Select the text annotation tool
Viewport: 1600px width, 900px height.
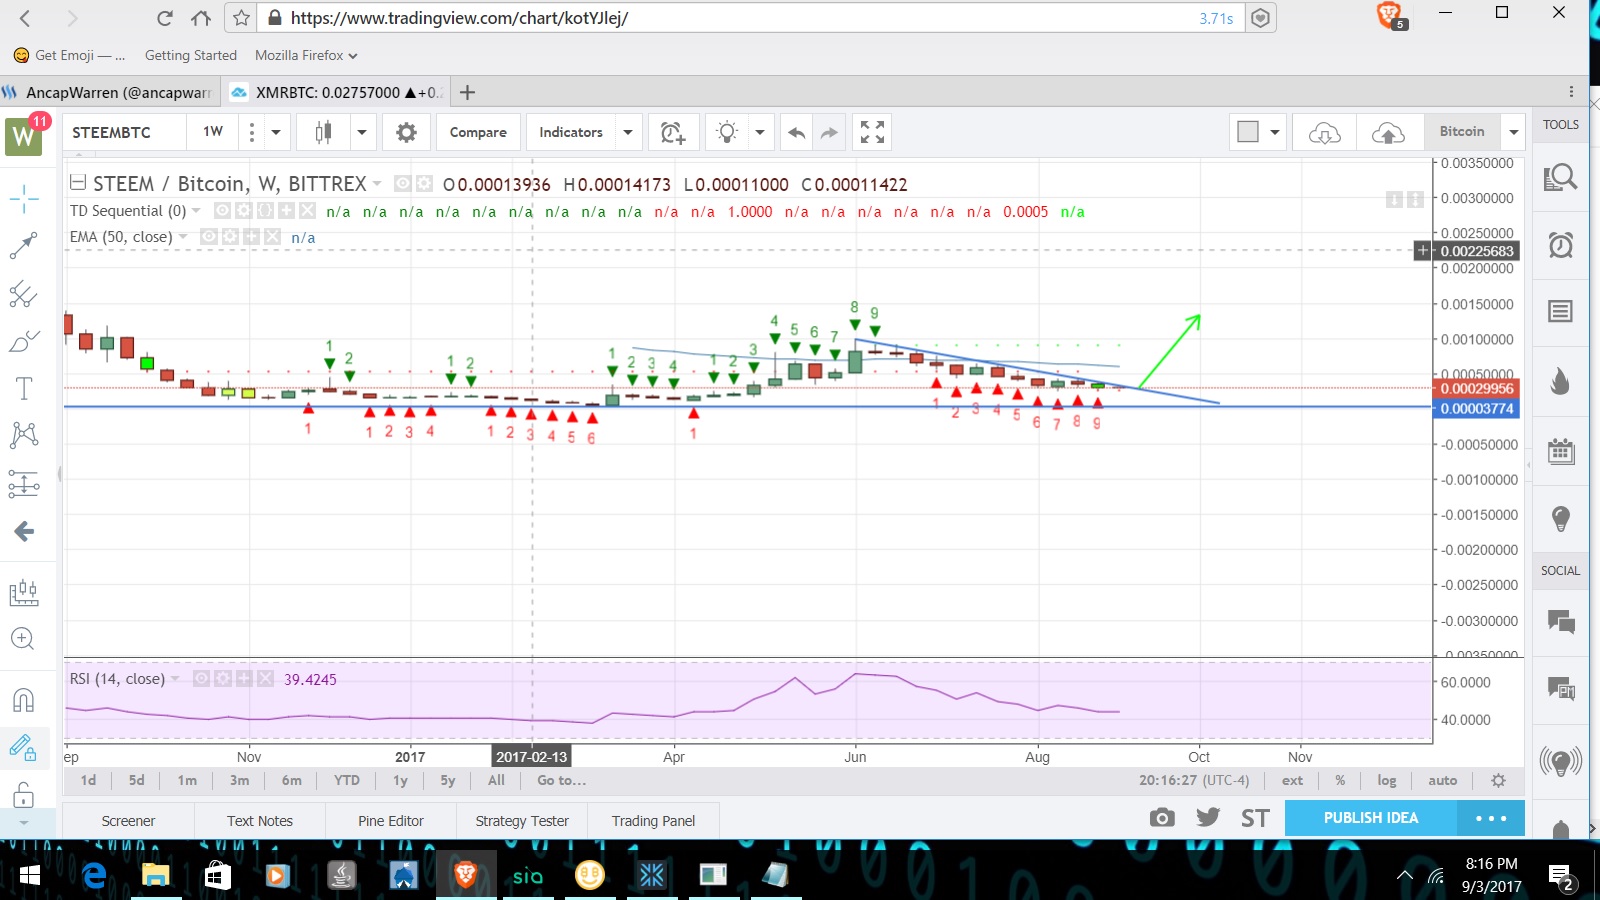(x=24, y=388)
